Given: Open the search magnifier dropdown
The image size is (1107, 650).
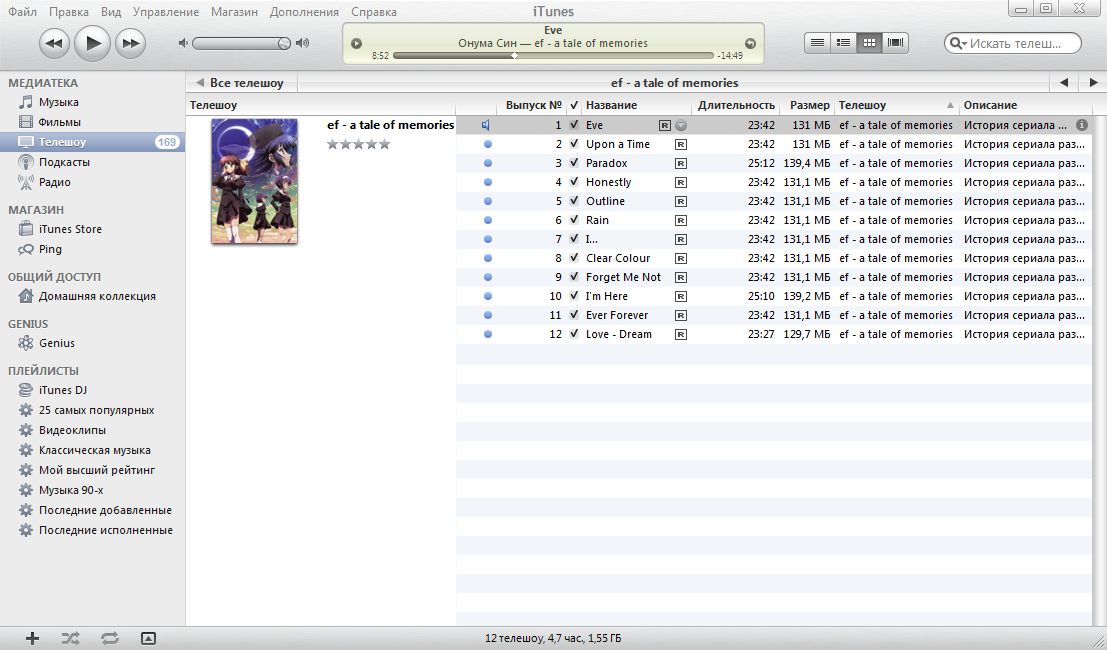Looking at the screenshot, I should tap(958, 43).
